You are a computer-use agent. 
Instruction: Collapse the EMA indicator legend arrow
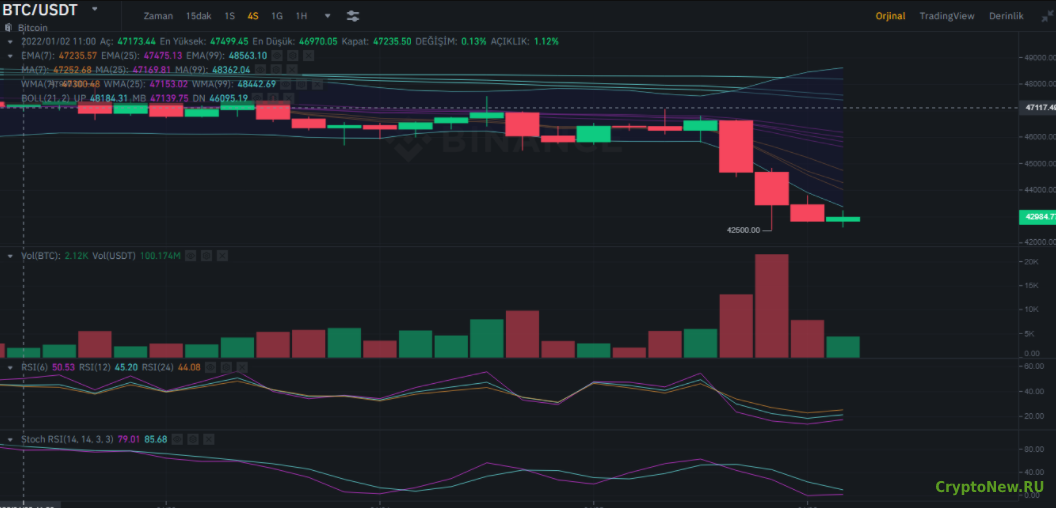point(10,55)
